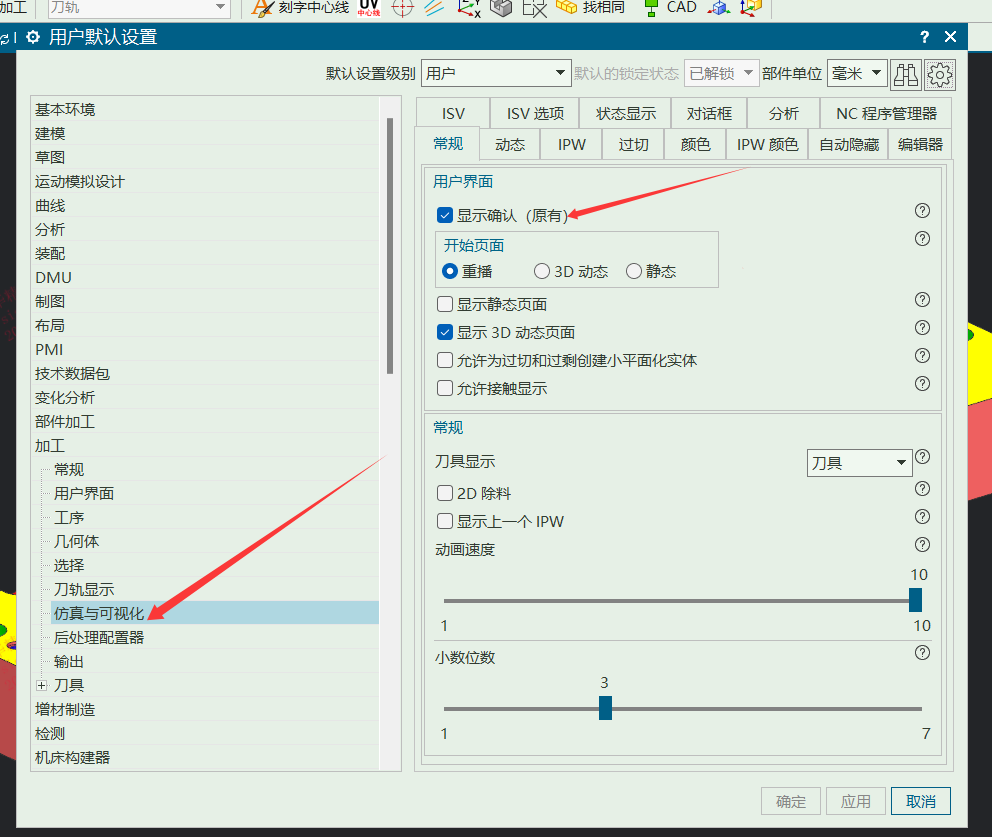Open 部件单位 毫米 dropdown

857,73
